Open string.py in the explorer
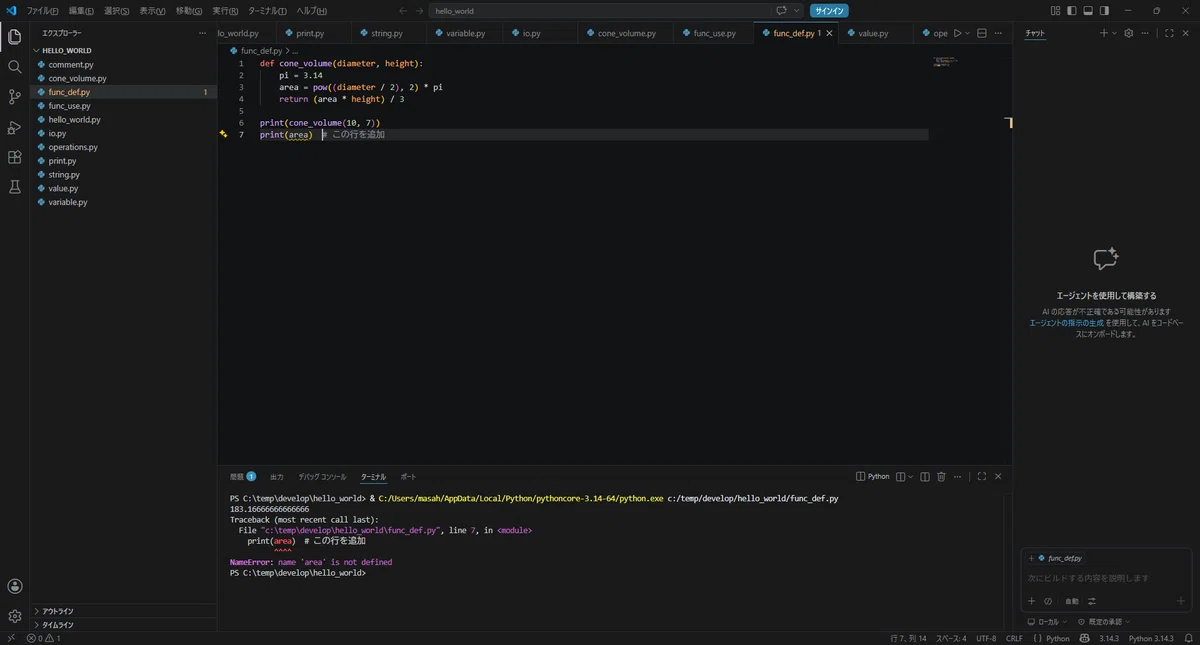1200x645 pixels. 64,175
